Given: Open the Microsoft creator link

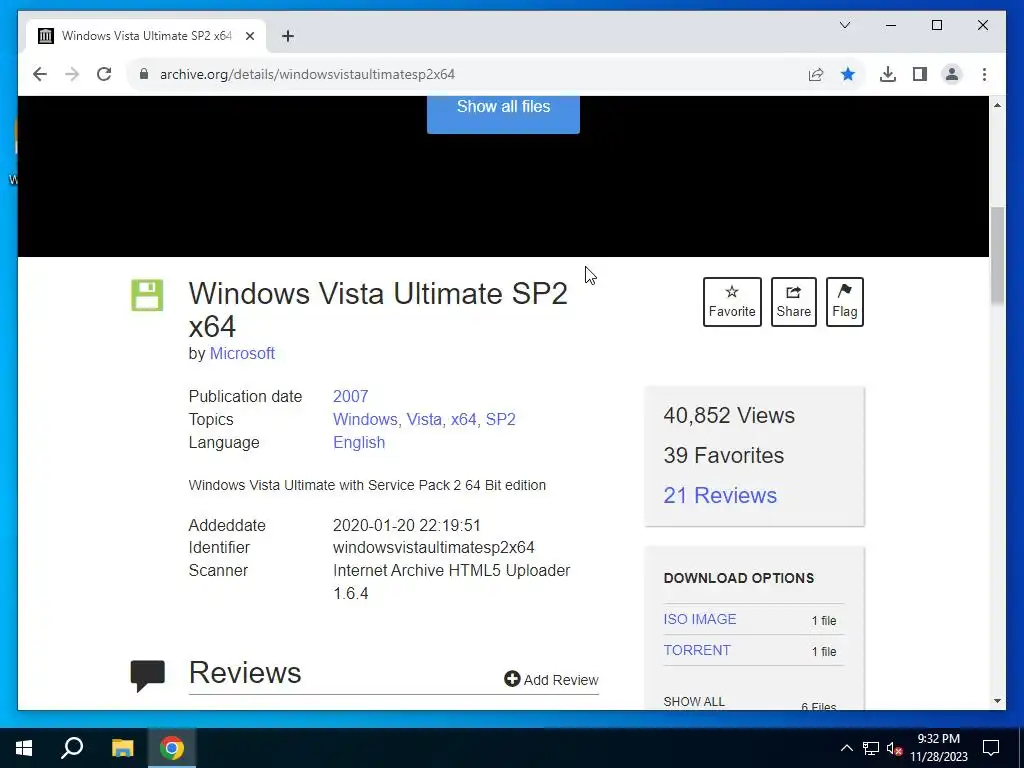Looking at the screenshot, I should [x=242, y=353].
